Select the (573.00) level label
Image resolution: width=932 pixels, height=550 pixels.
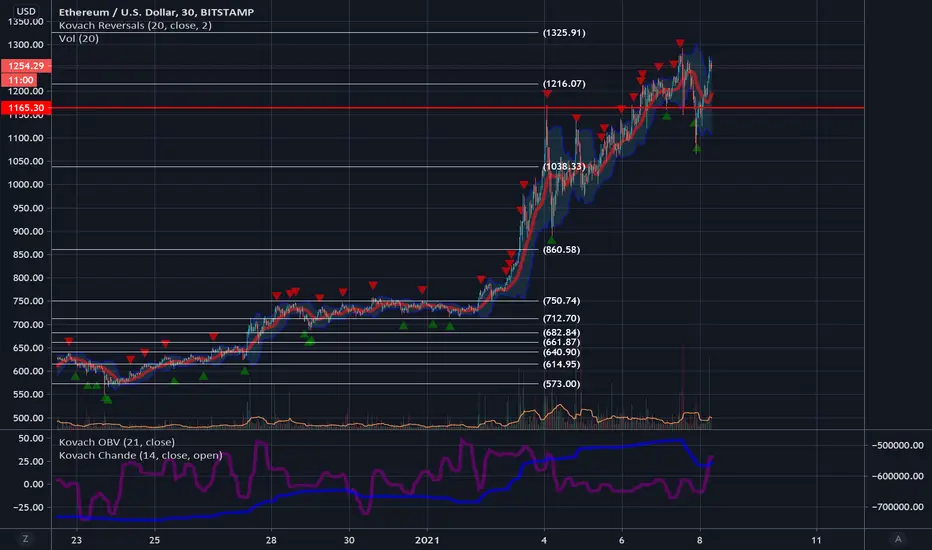pyautogui.click(x=561, y=384)
